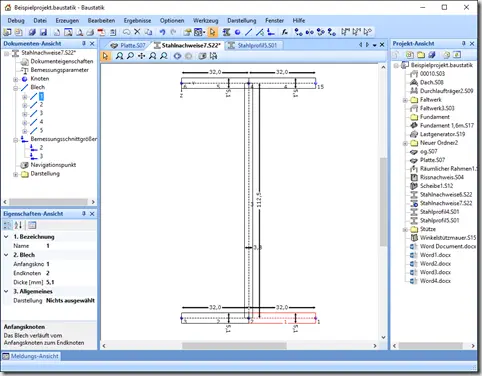Open the document tab list dropdown arrow
The width and height of the screenshot is (482, 376).
pos(375,45)
